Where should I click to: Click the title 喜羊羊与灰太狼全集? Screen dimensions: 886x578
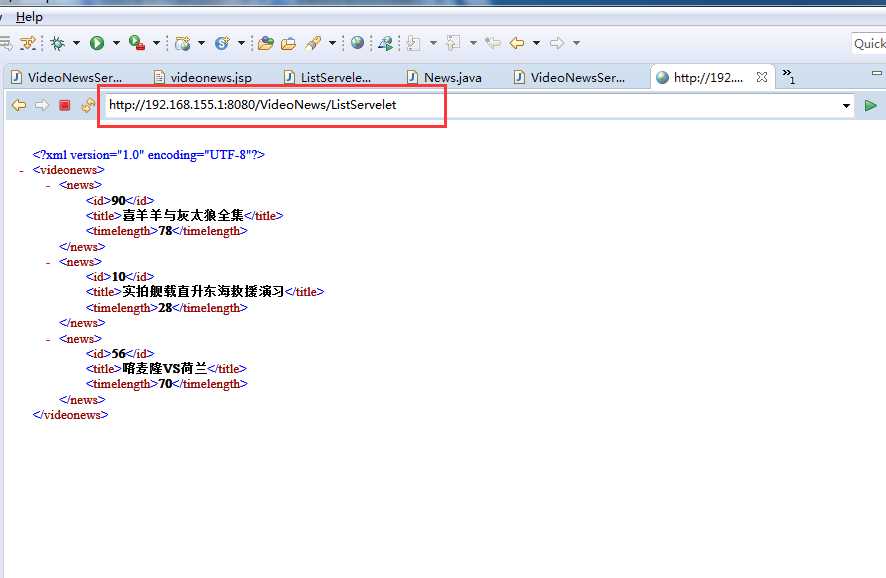pos(184,216)
